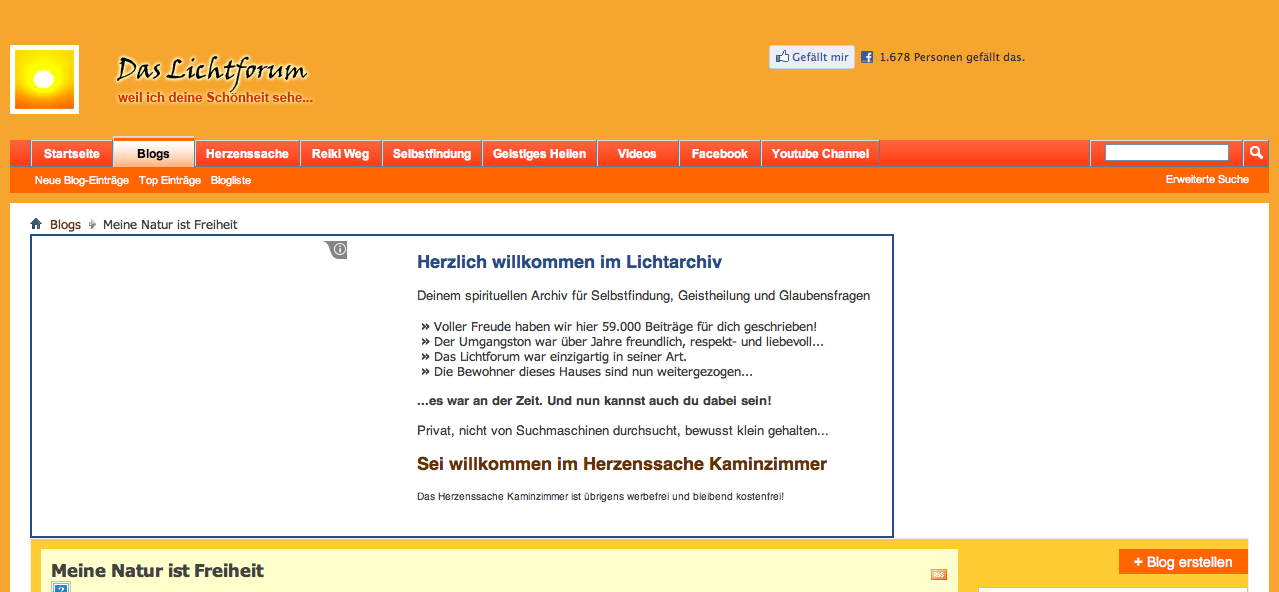
Task: Click the sun logo image
Action: [44, 79]
